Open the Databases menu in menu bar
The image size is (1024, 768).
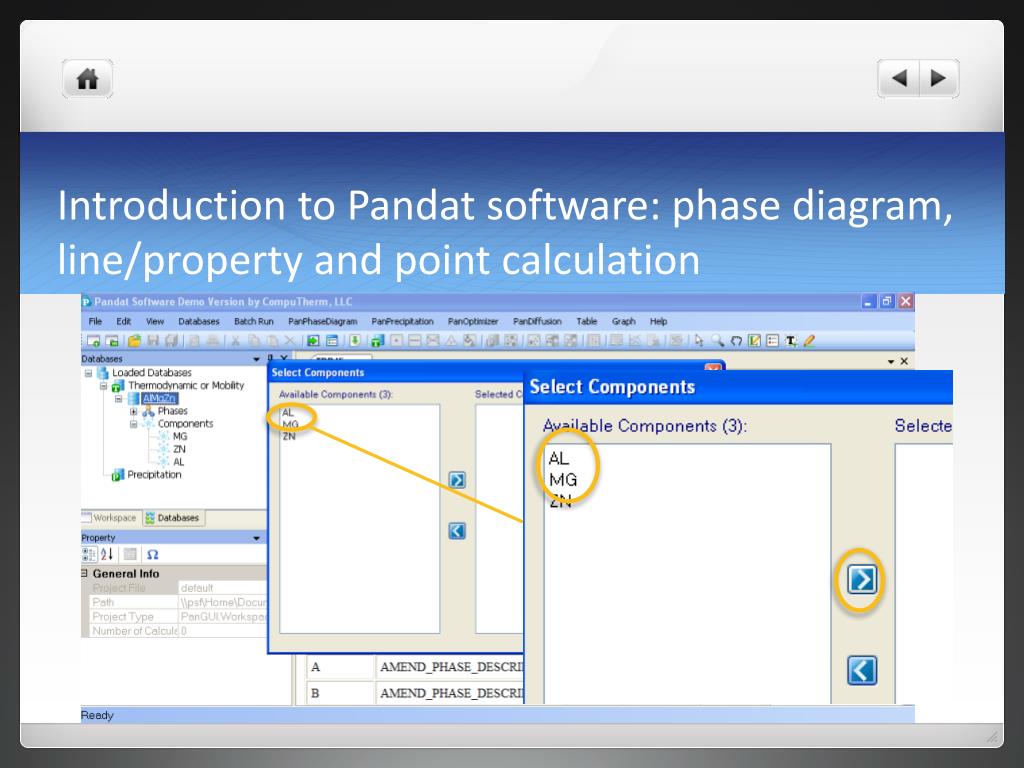coord(199,321)
